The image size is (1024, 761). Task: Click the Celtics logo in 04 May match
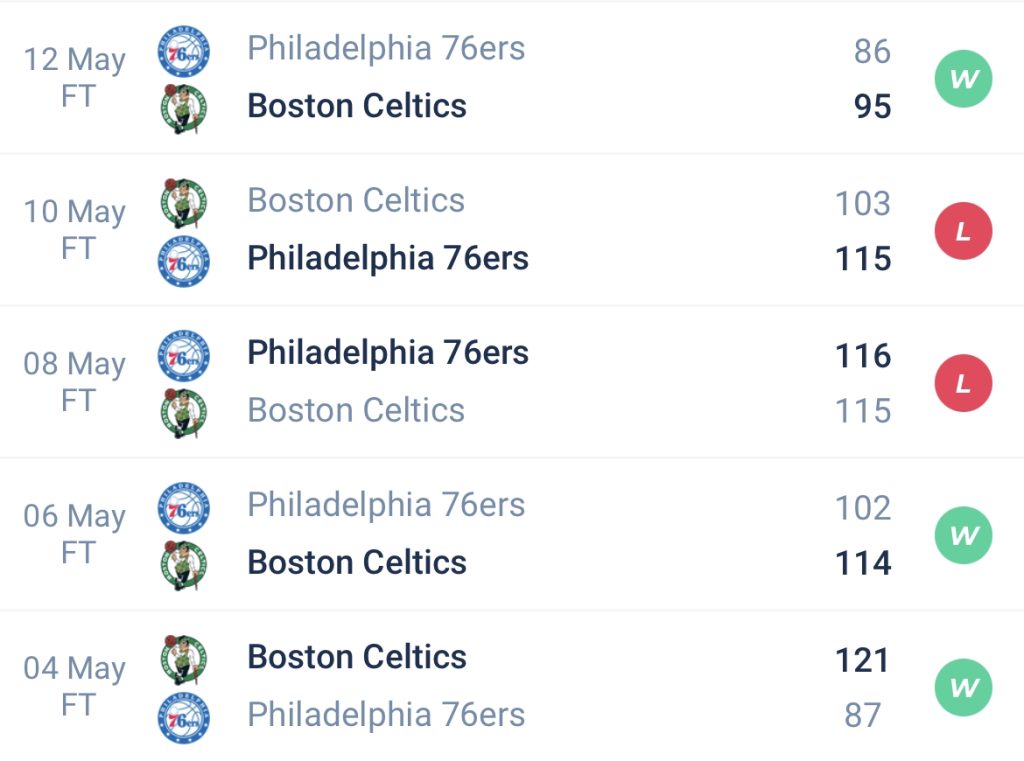tap(184, 659)
